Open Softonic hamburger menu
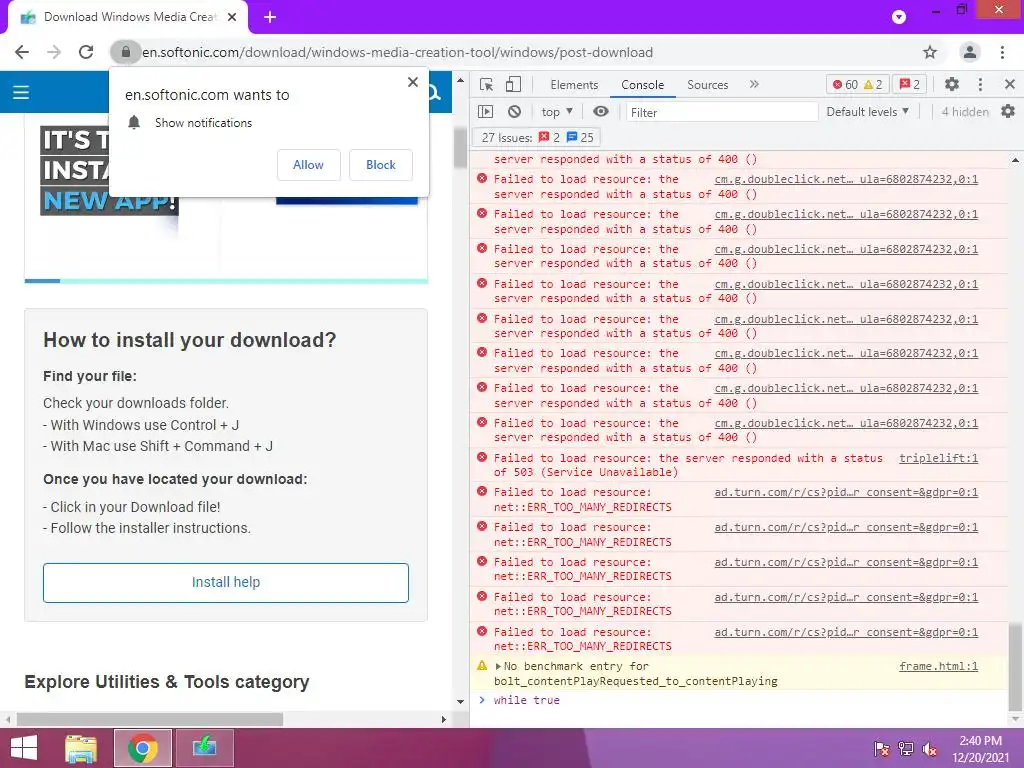Image resolution: width=1024 pixels, height=768 pixels. (x=21, y=92)
